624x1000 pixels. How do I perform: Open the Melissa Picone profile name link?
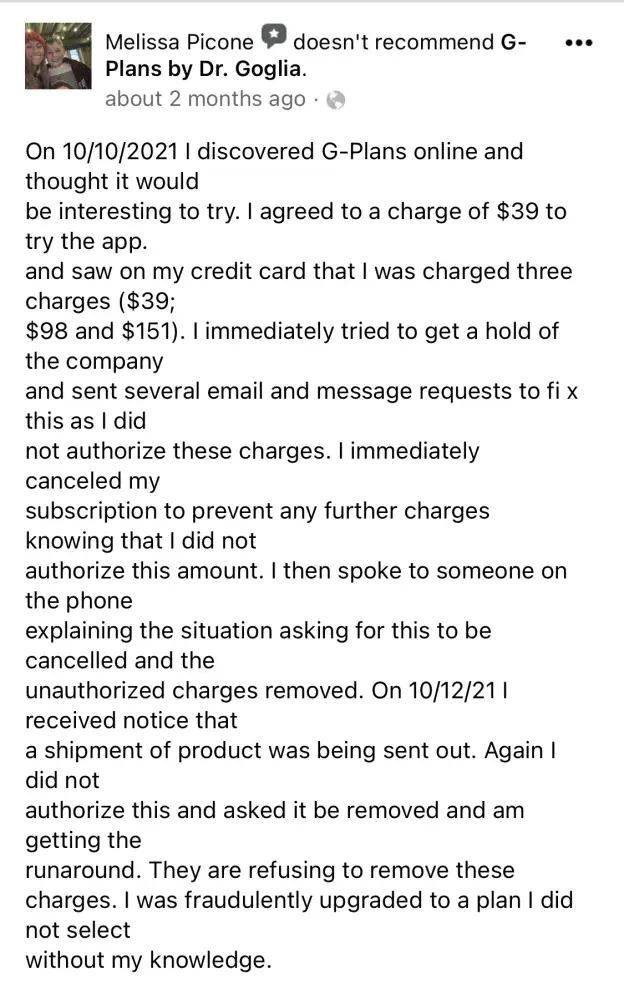coord(179,42)
